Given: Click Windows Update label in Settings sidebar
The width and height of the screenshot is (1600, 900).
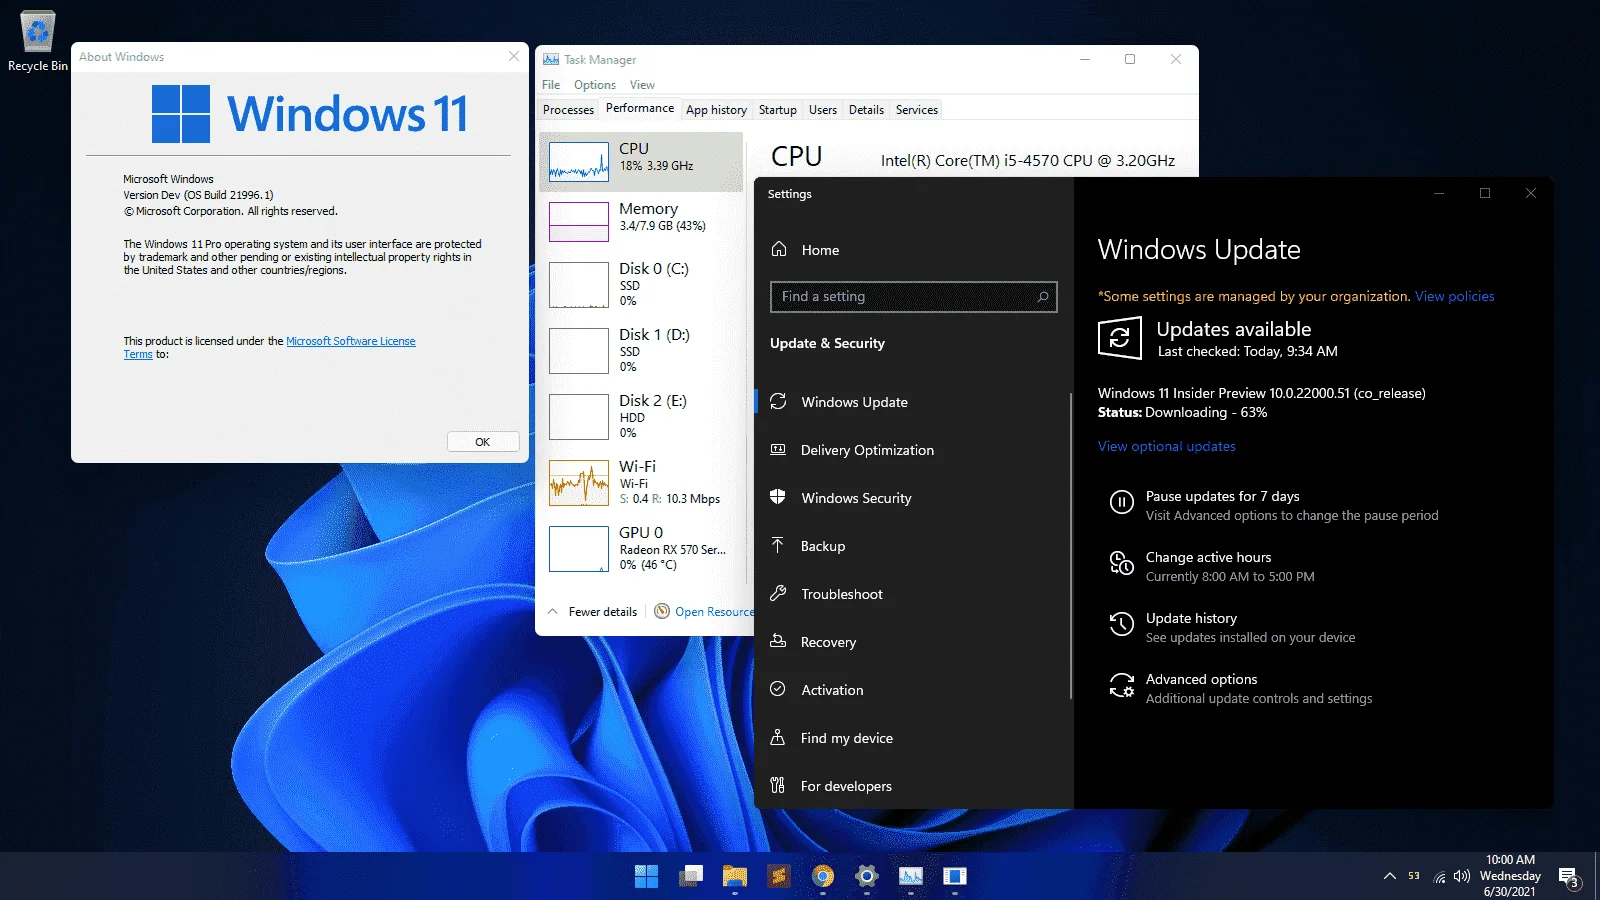Looking at the screenshot, I should [854, 402].
